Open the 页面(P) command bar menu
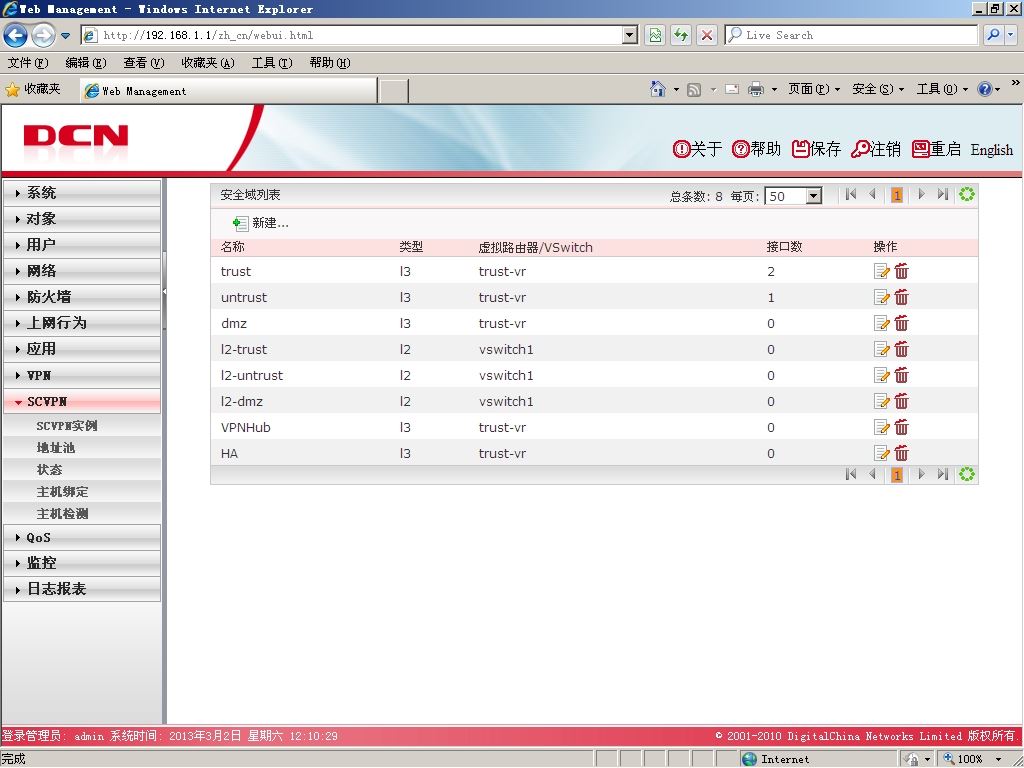The image size is (1024, 768). tap(814, 89)
